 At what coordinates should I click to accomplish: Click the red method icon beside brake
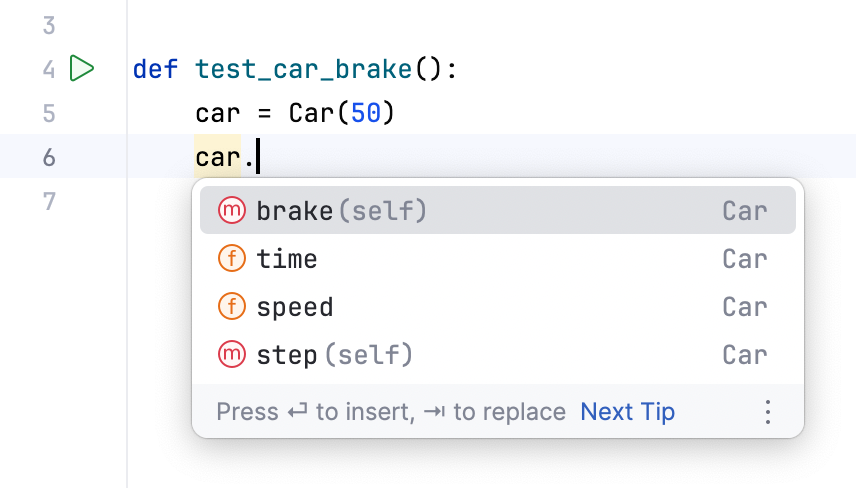(x=231, y=211)
